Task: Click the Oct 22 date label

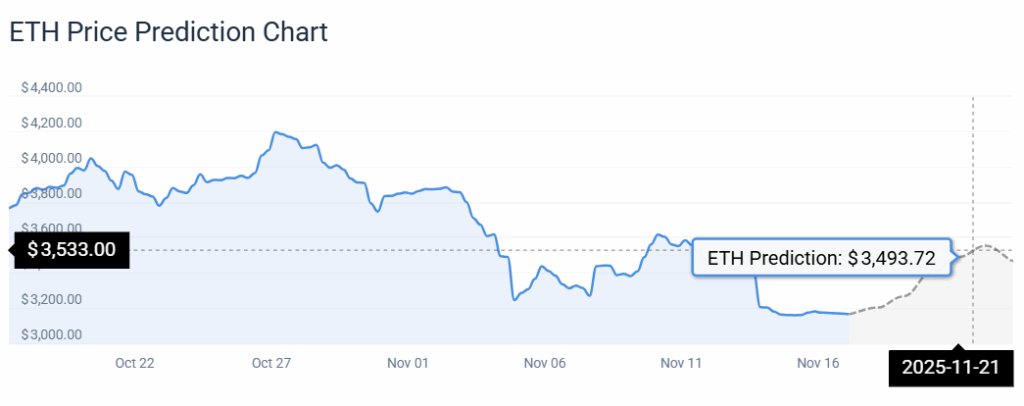Action: coord(135,363)
